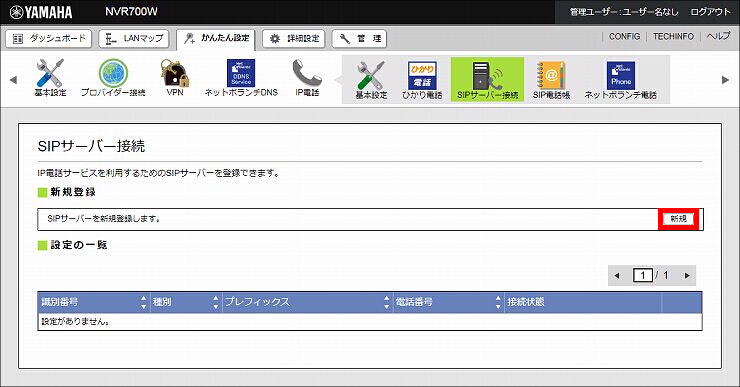The width and height of the screenshot is (740, 387).
Task: Open the SIP電話帳 address book icon
Action: click(x=551, y=80)
